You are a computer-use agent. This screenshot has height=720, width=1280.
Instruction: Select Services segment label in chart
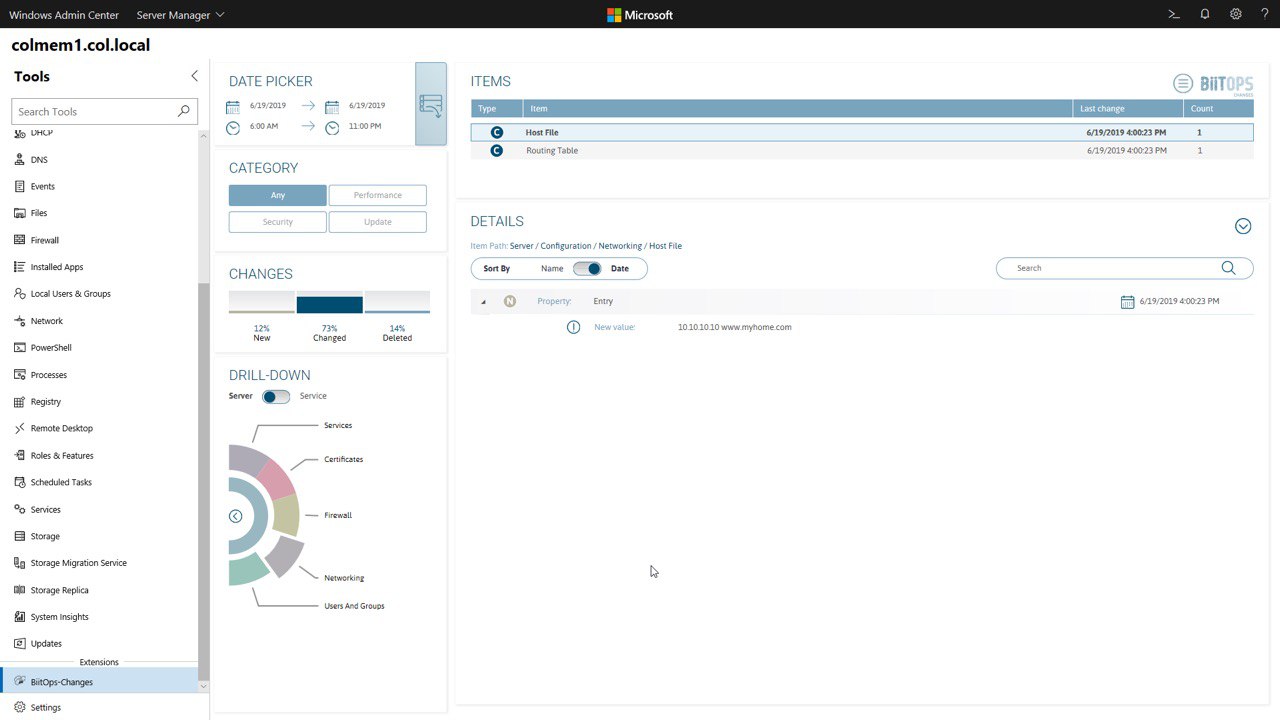click(338, 425)
